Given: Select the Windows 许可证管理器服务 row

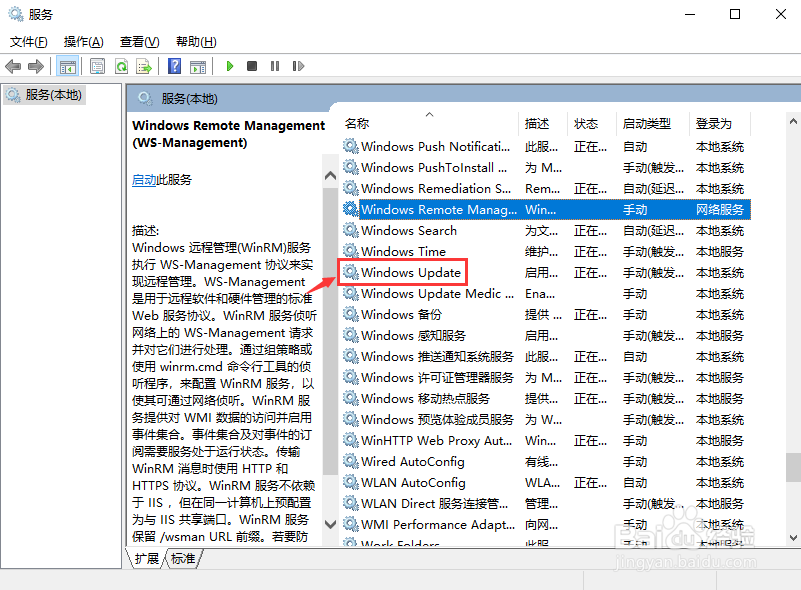Looking at the screenshot, I should [546, 377].
